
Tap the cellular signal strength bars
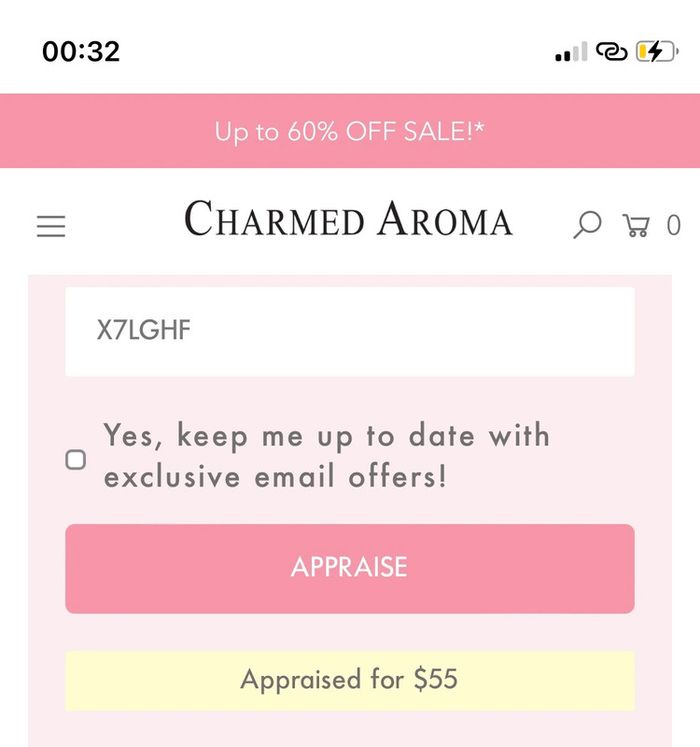click(x=571, y=52)
